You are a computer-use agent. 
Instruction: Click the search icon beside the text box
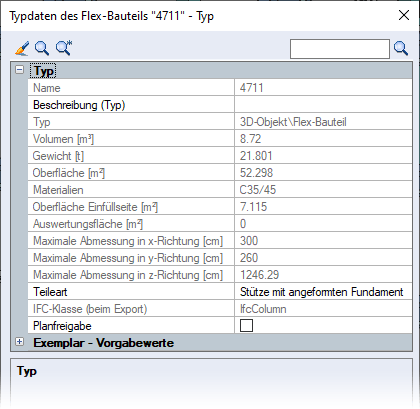(x=401, y=49)
